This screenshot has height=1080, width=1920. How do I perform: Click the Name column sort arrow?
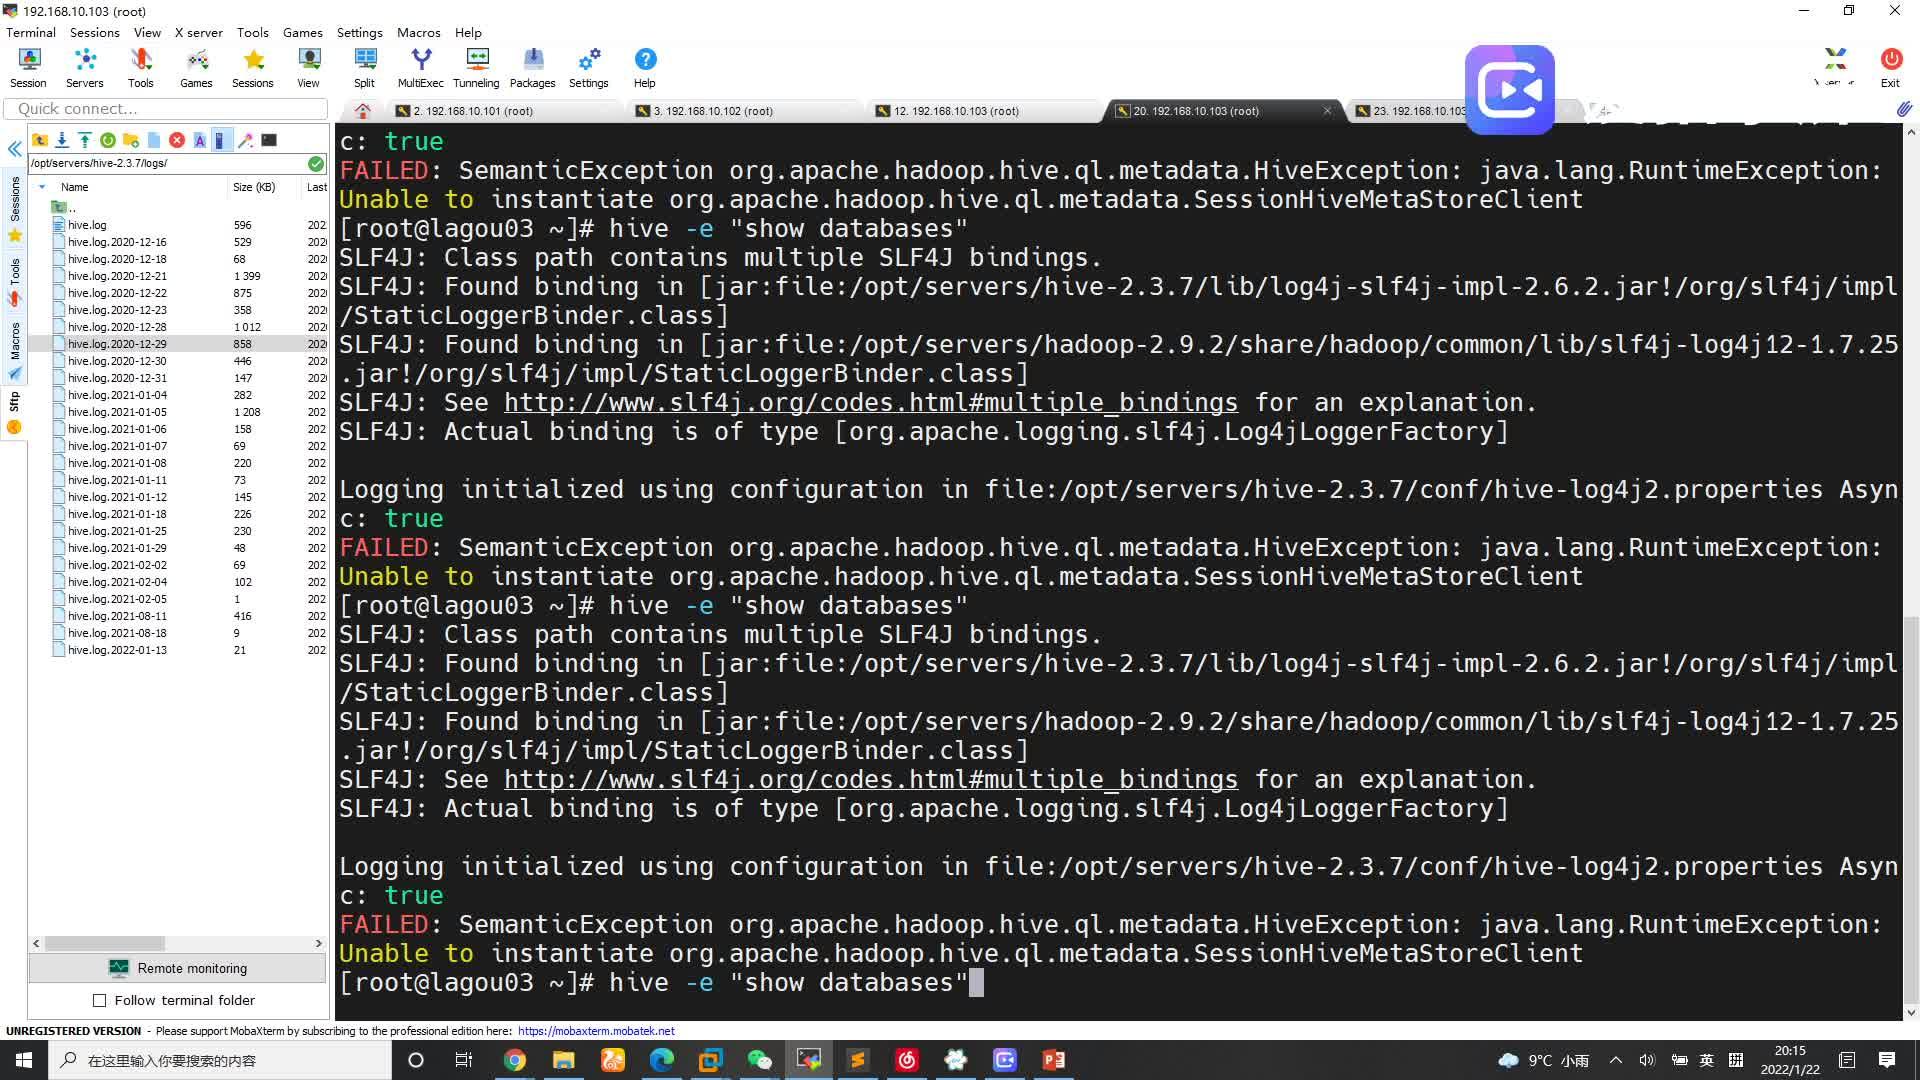(x=42, y=187)
